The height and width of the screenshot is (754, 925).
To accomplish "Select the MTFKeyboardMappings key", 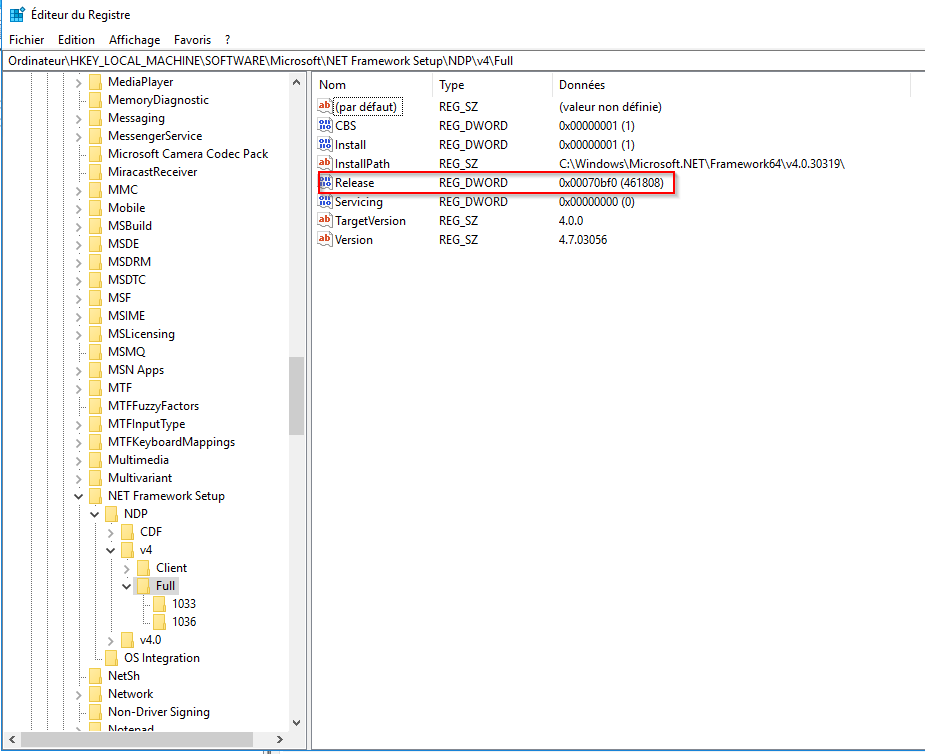I will [171, 442].
